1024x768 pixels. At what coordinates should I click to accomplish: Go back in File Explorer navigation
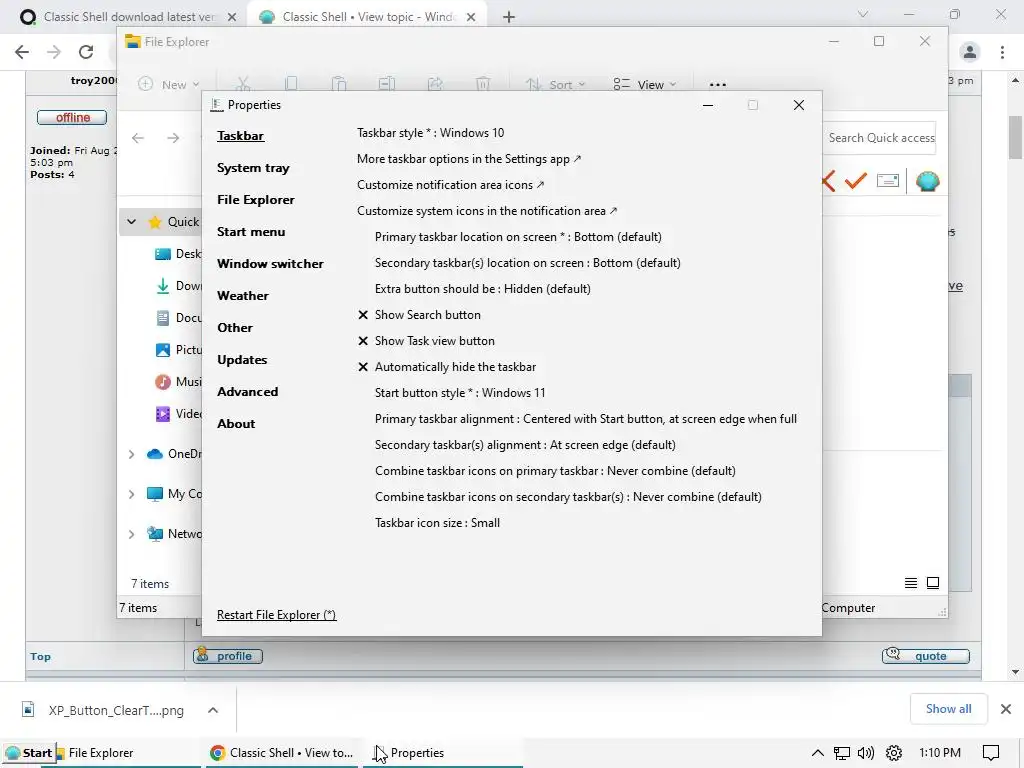pos(138,138)
